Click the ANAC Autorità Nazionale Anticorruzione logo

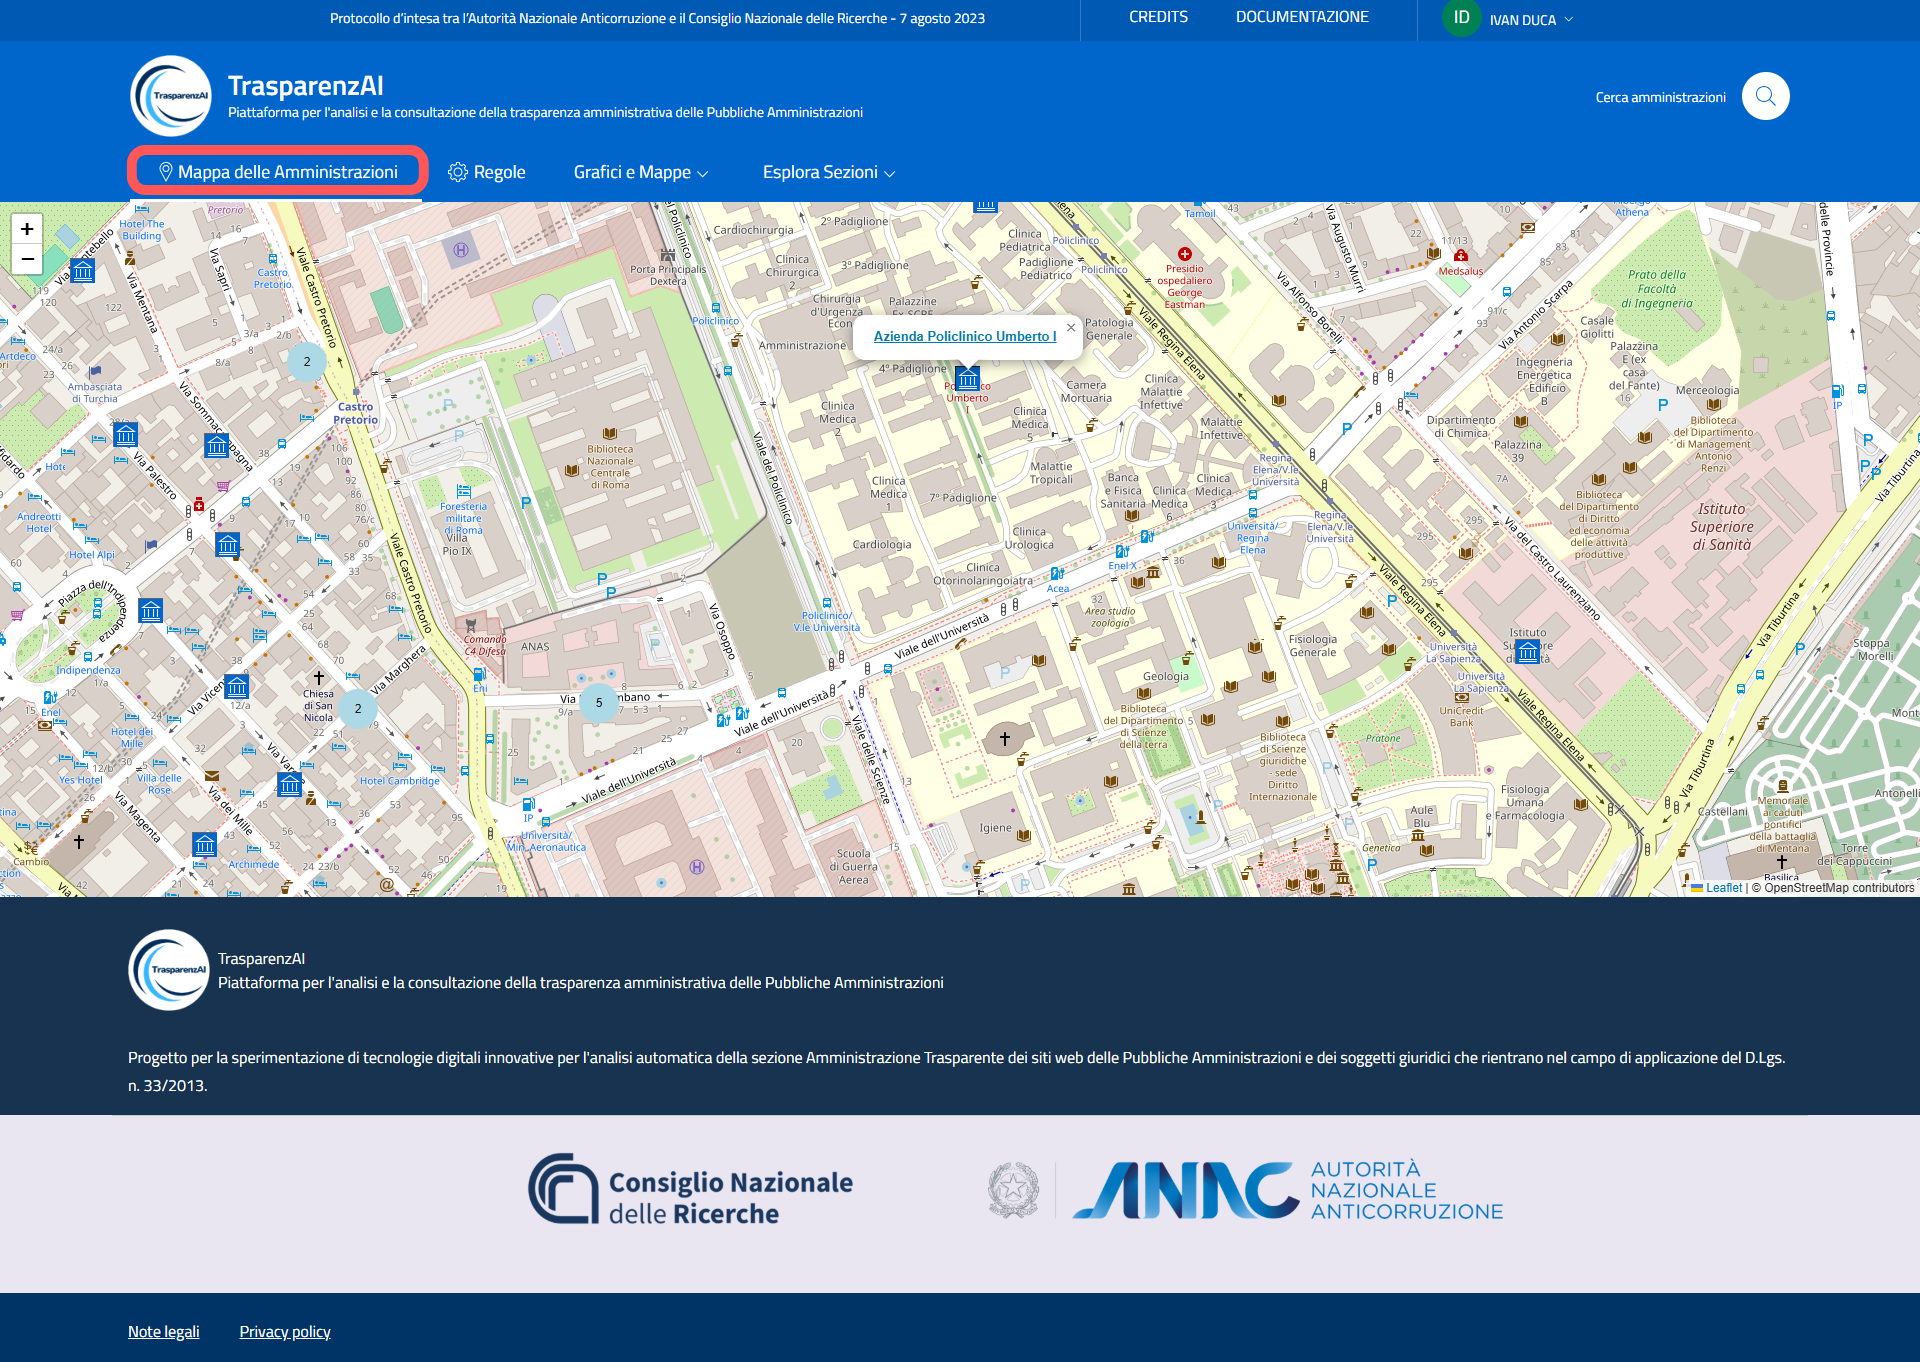pos(1246,1190)
